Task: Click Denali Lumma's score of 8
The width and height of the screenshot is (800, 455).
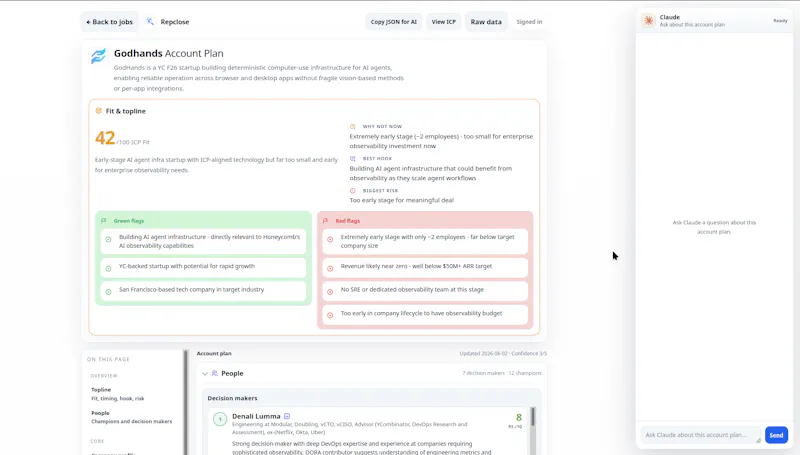Action: click(518, 418)
